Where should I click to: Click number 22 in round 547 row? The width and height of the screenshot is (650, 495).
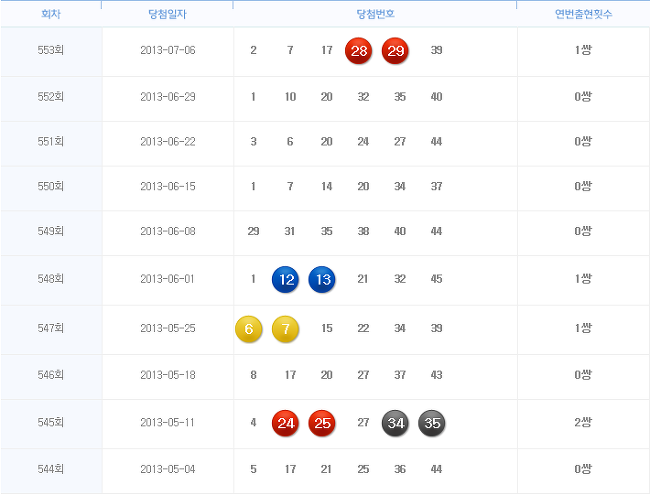[x=363, y=328]
